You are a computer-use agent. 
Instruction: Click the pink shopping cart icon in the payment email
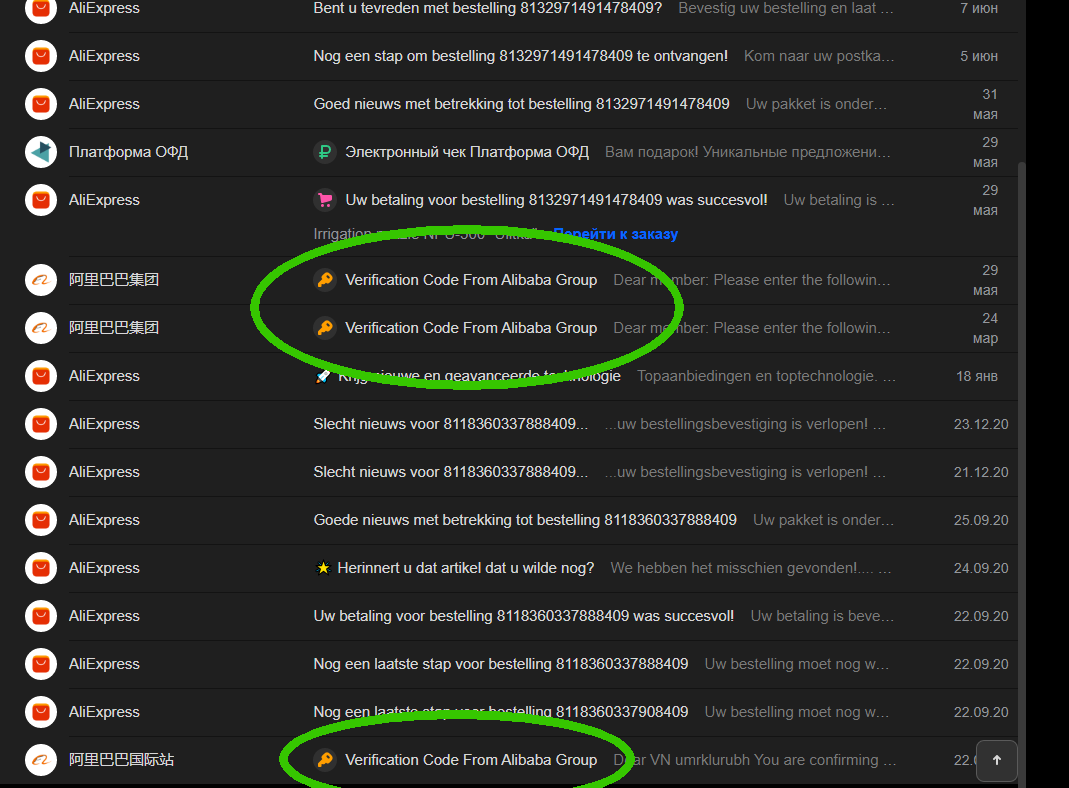(x=325, y=200)
